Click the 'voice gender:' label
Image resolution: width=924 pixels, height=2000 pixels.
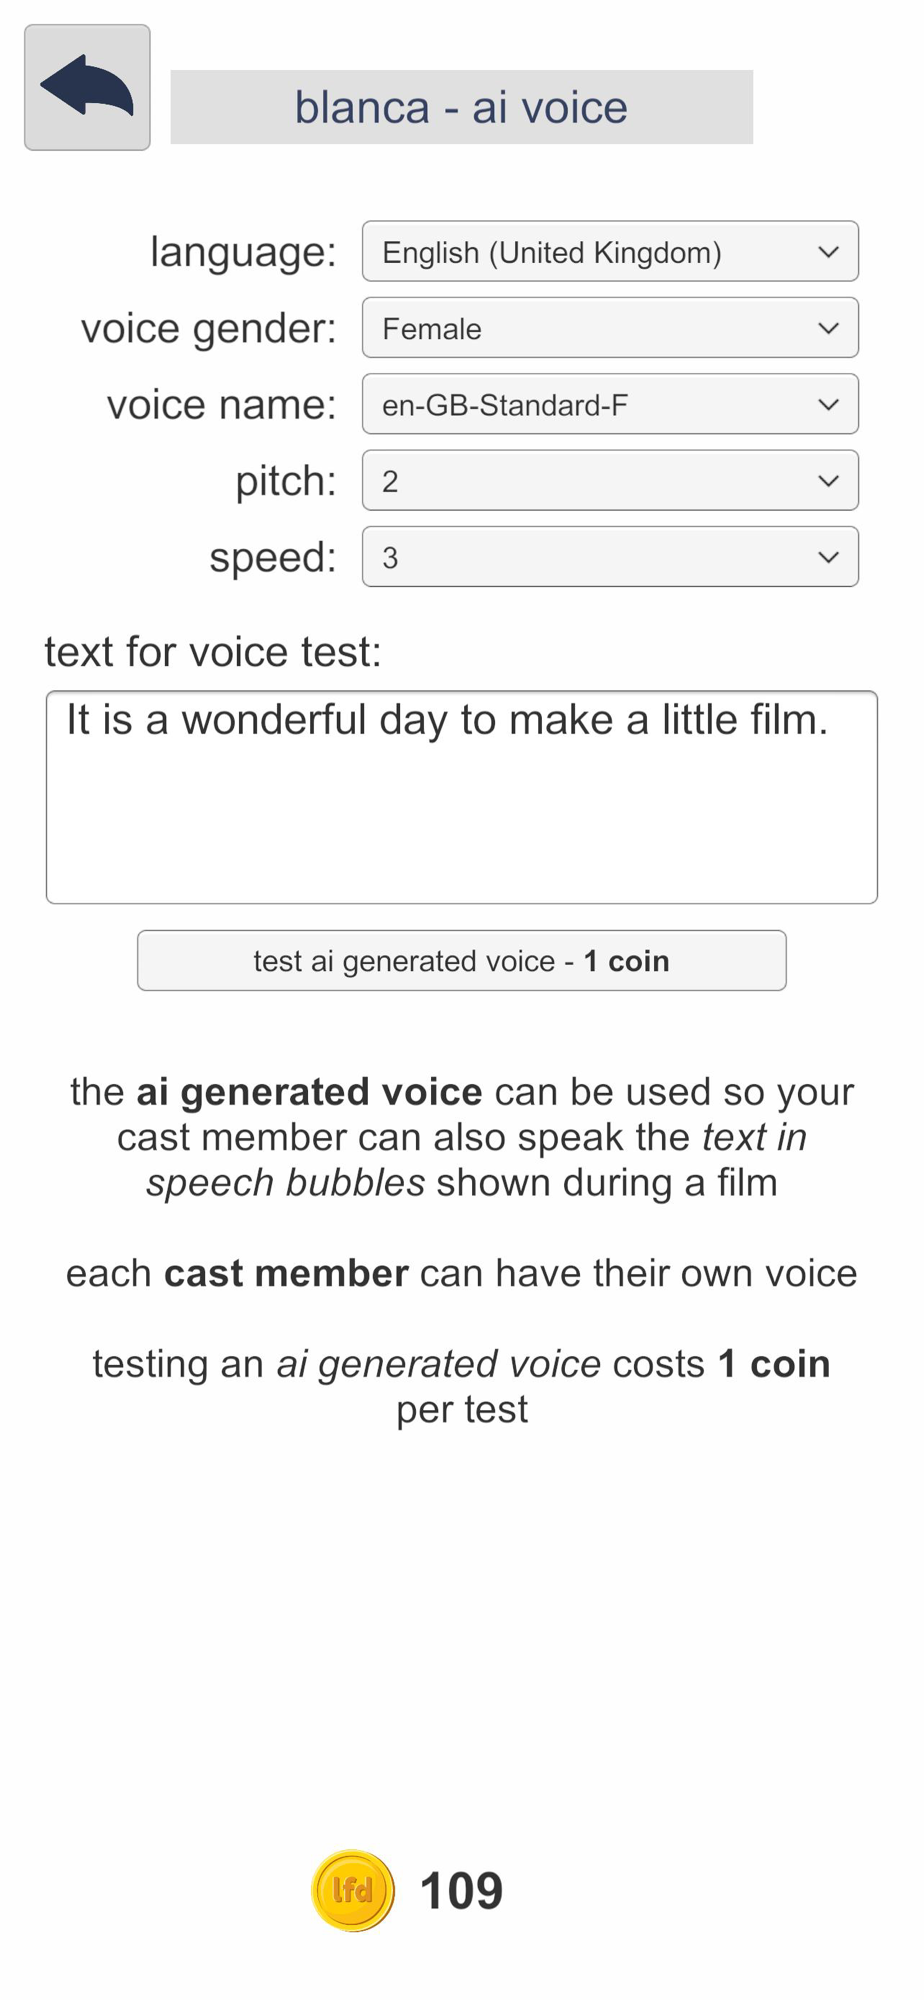pyautogui.click(x=208, y=328)
